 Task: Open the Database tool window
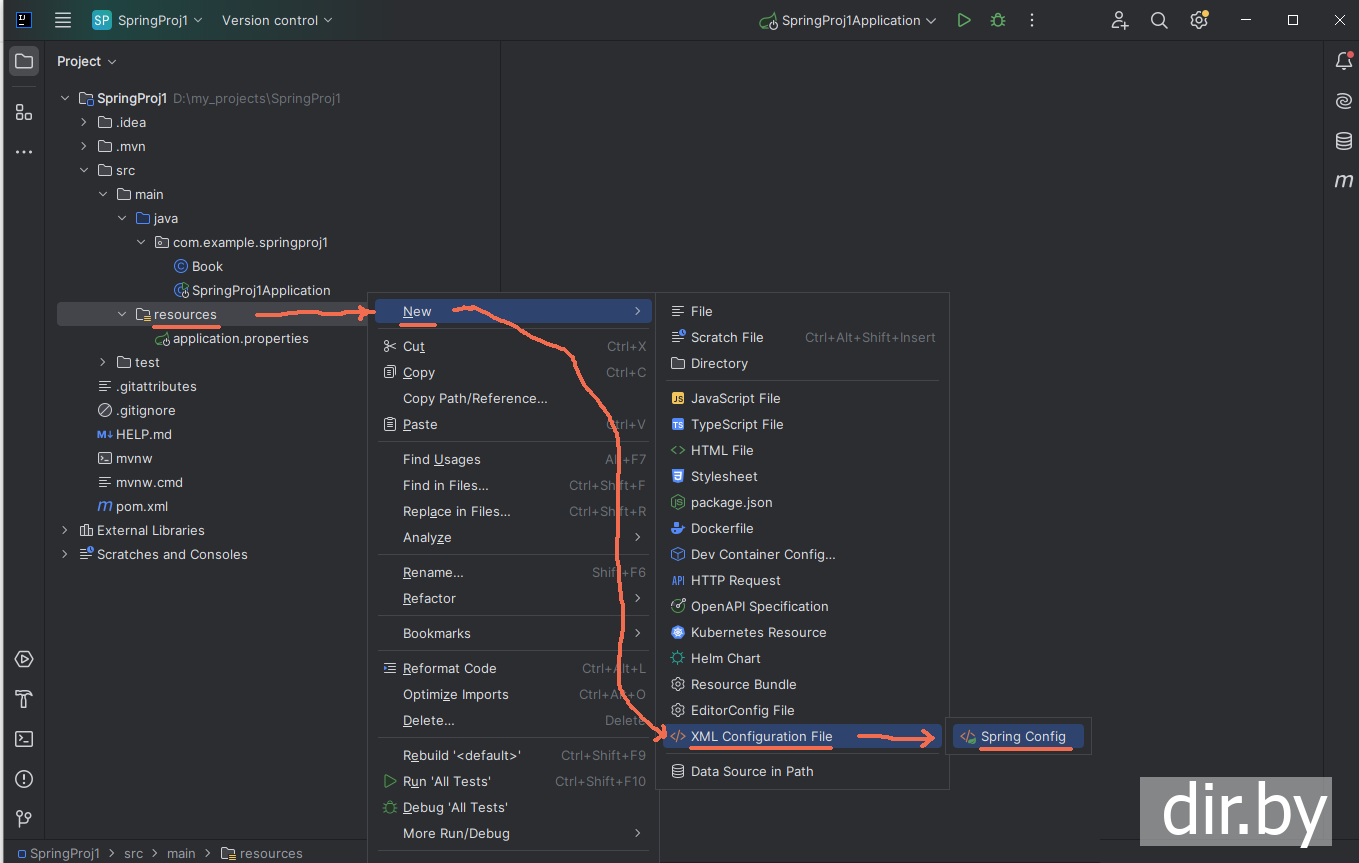[1343, 141]
